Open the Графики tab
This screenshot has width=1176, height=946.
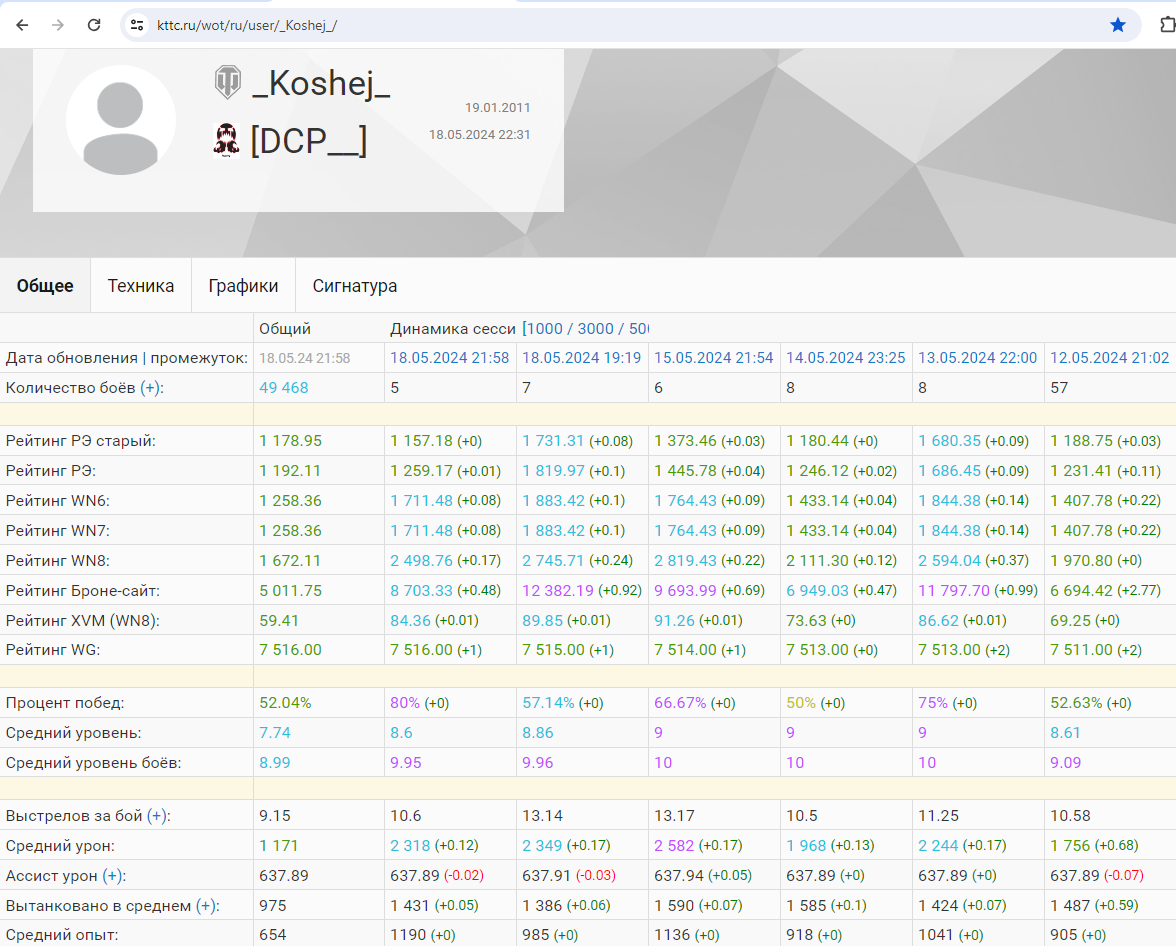click(243, 286)
